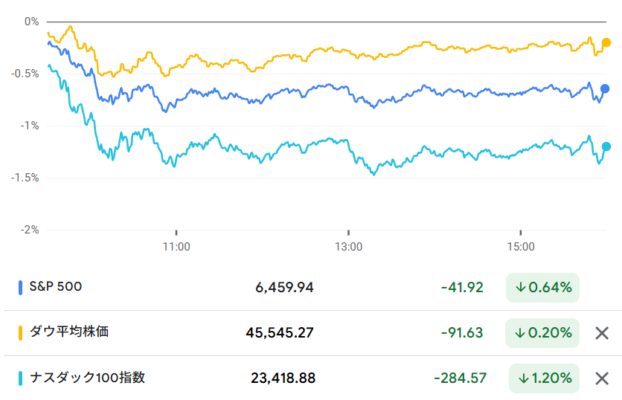This screenshot has width=622, height=400.
Task: Open the ナスダック100指数 index link
Action: coord(87,377)
